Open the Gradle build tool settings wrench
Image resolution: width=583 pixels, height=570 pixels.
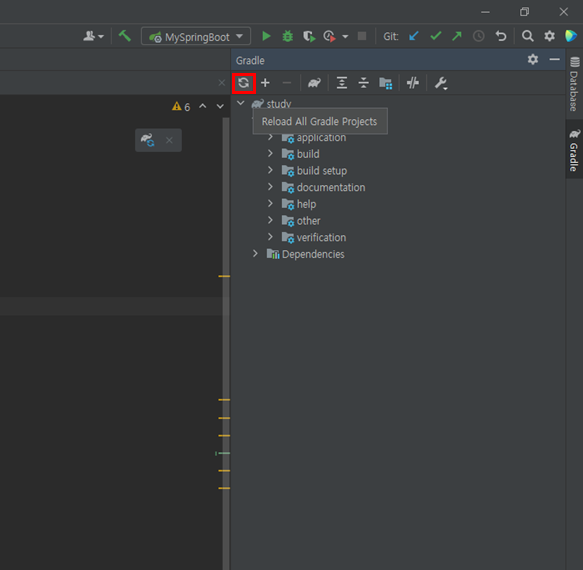pyautogui.click(x=441, y=83)
